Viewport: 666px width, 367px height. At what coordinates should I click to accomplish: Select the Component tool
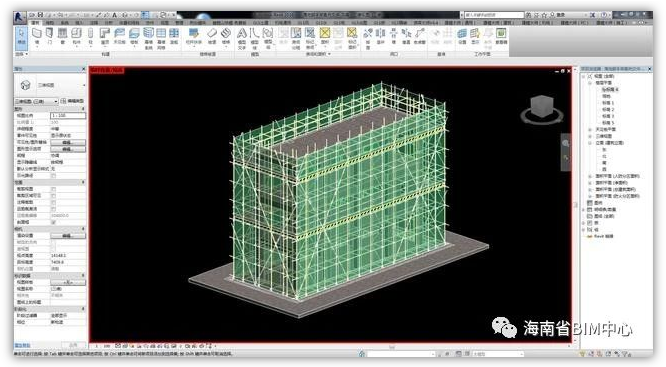pos(76,37)
